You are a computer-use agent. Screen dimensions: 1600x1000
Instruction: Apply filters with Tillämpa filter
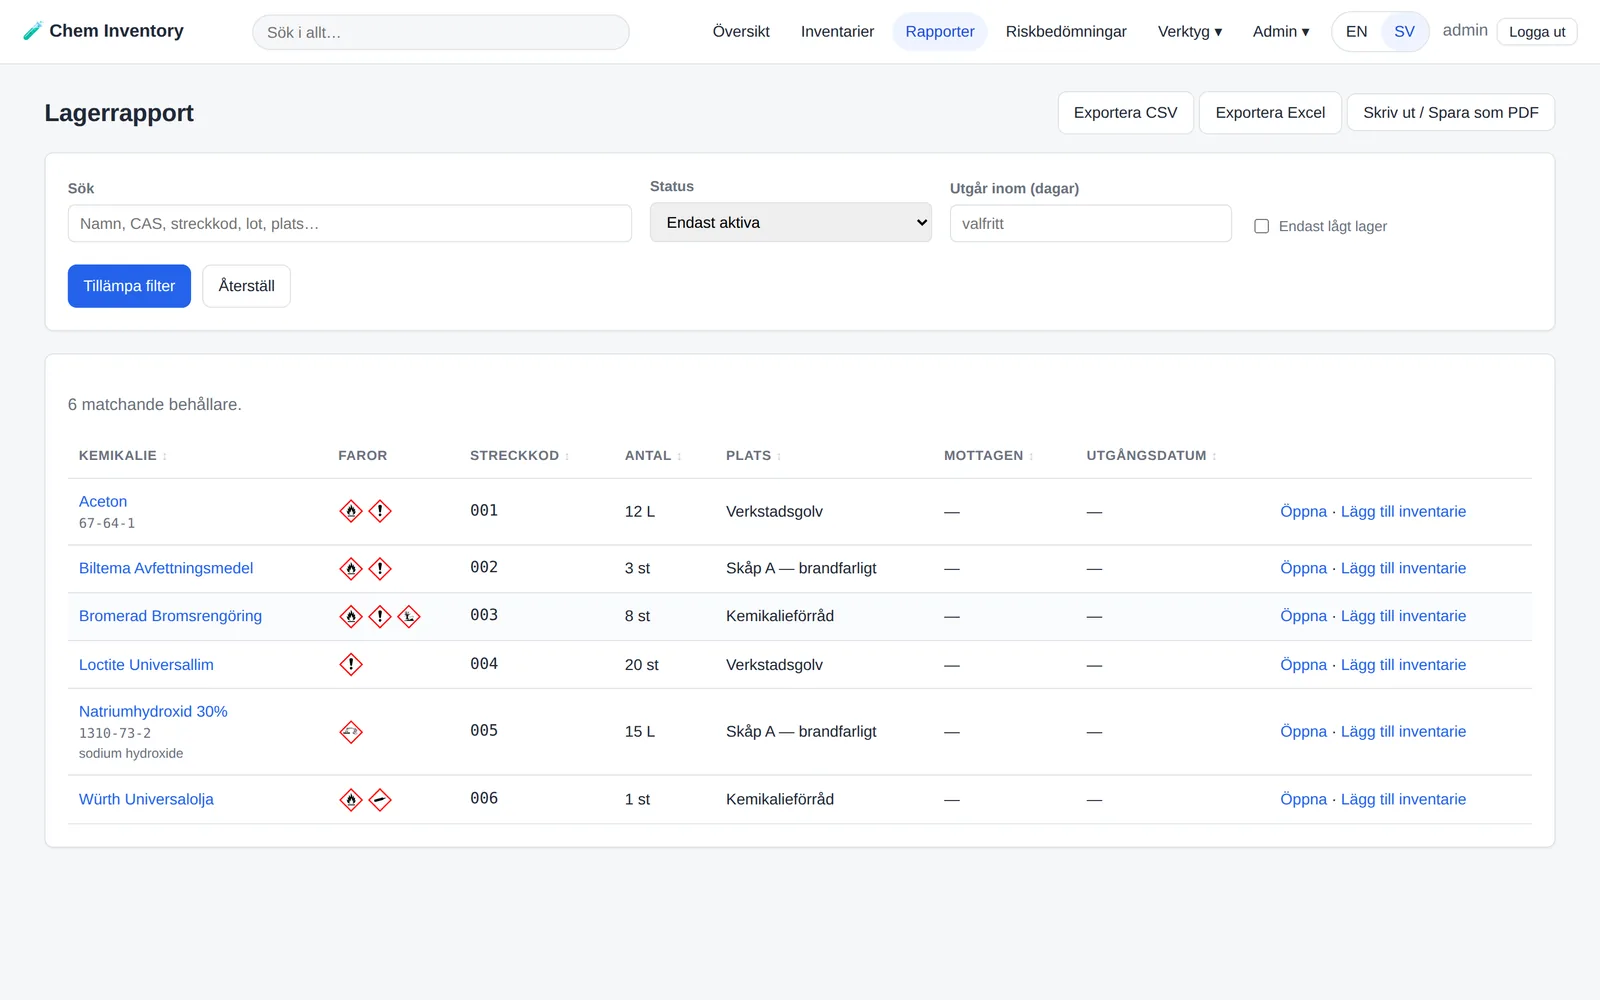pyautogui.click(x=129, y=286)
